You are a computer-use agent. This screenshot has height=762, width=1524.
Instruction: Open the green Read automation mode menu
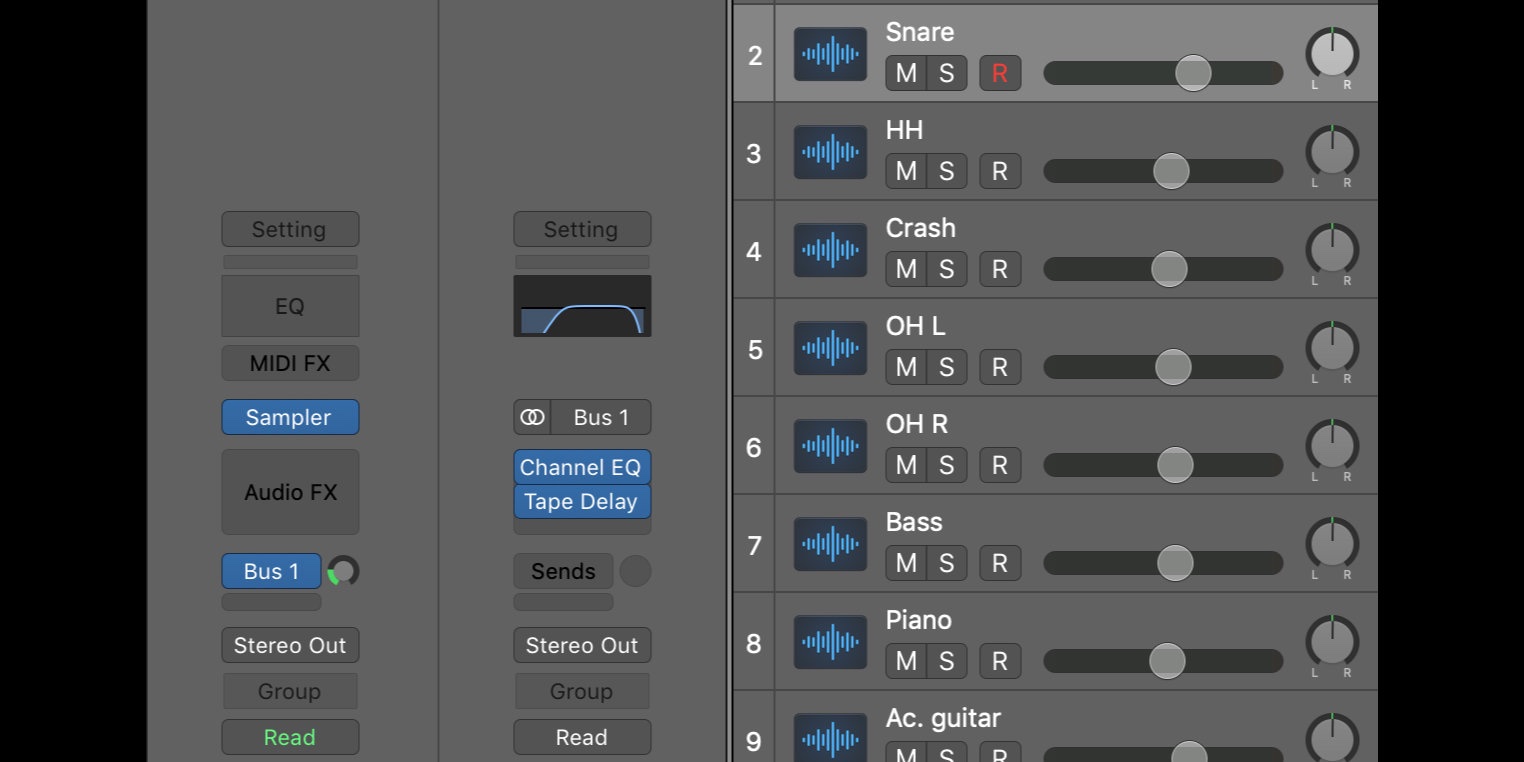(x=290, y=737)
